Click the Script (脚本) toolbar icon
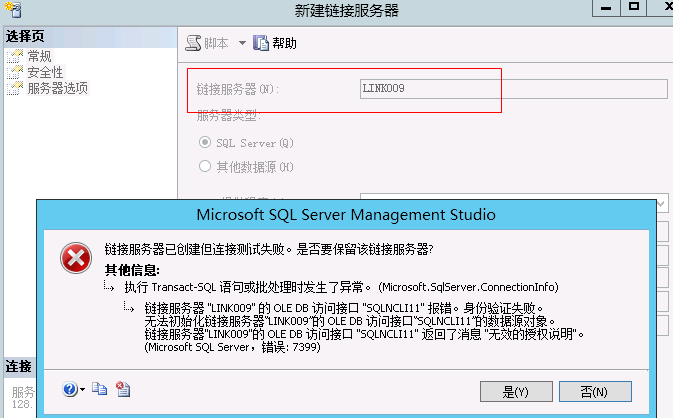 click(x=193, y=43)
